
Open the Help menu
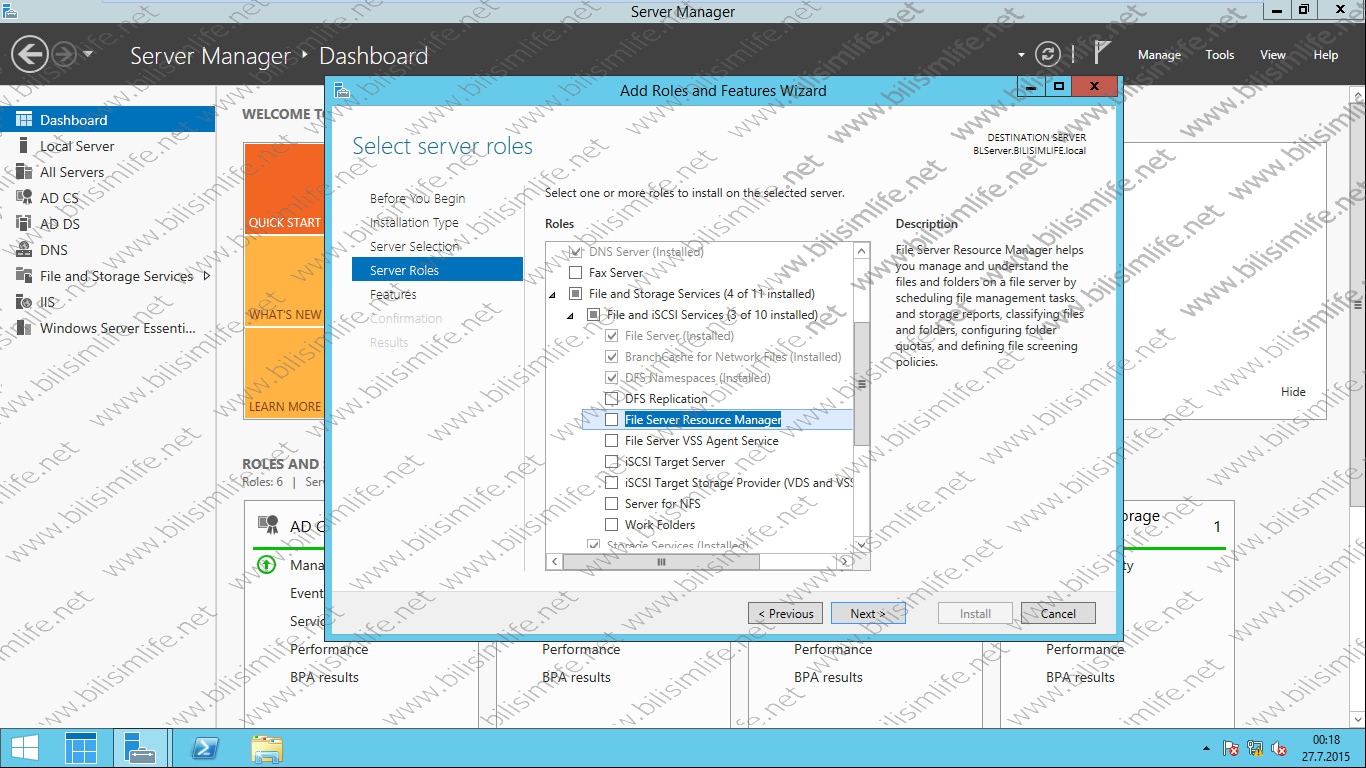click(x=1325, y=55)
